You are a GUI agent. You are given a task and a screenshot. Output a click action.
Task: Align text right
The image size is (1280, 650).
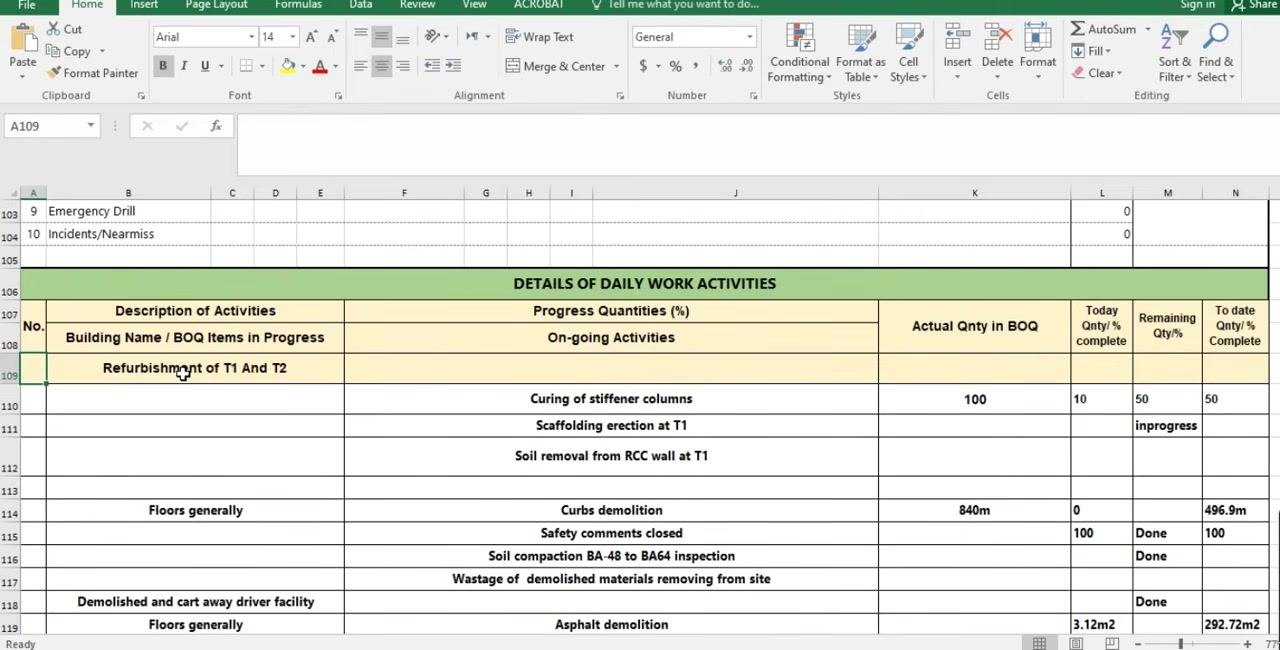(x=402, y=66)
